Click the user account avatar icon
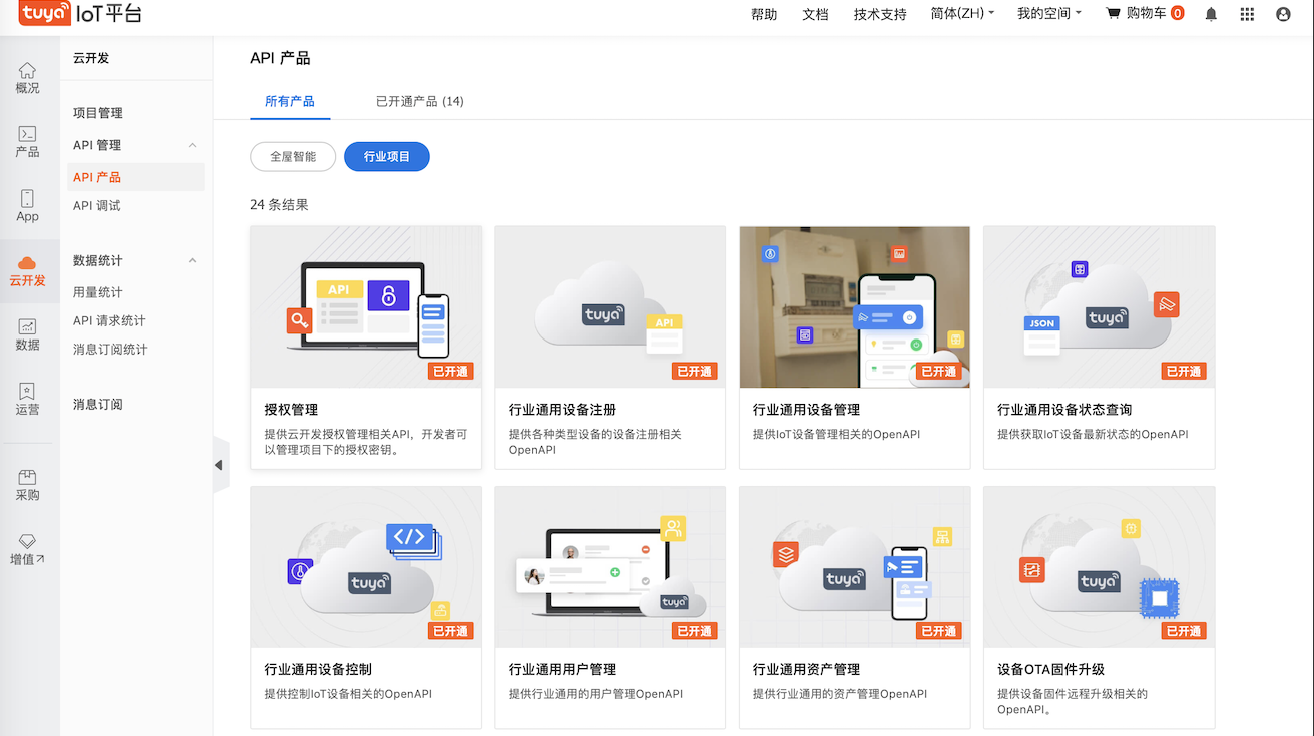This screenshot has width=1314, height=736. click(1283, 14)
